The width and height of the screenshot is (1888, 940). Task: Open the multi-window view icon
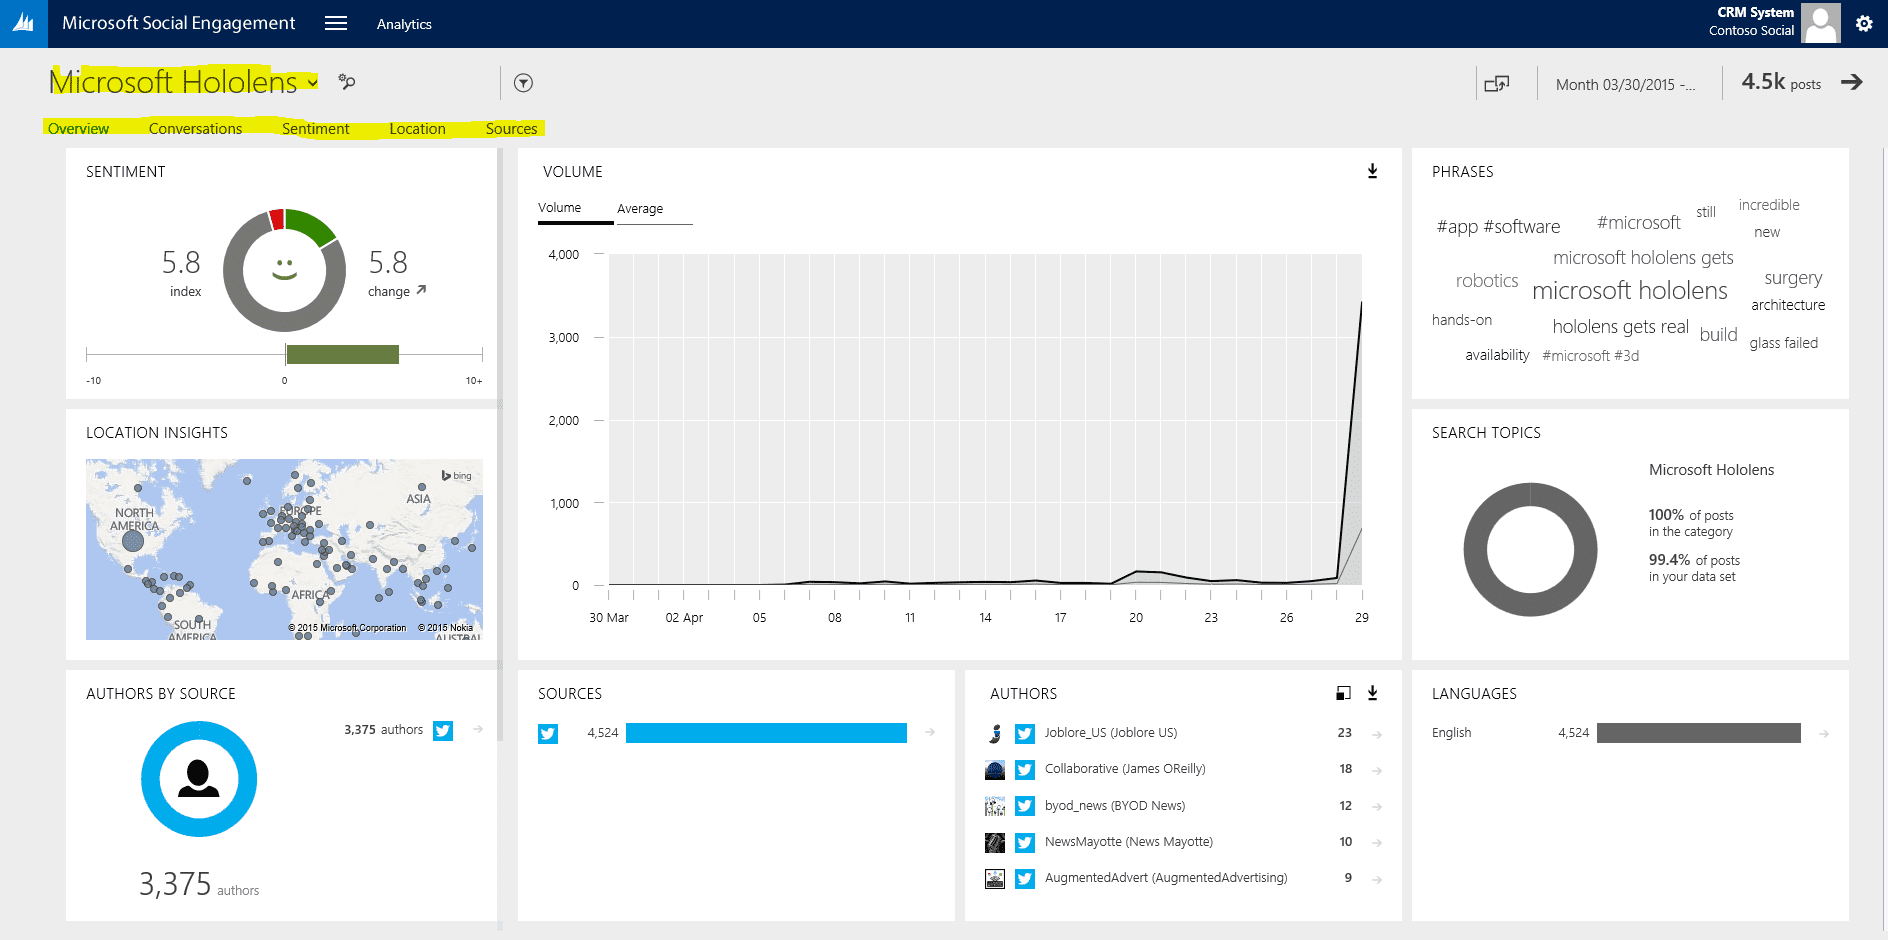click(1496, 84)
